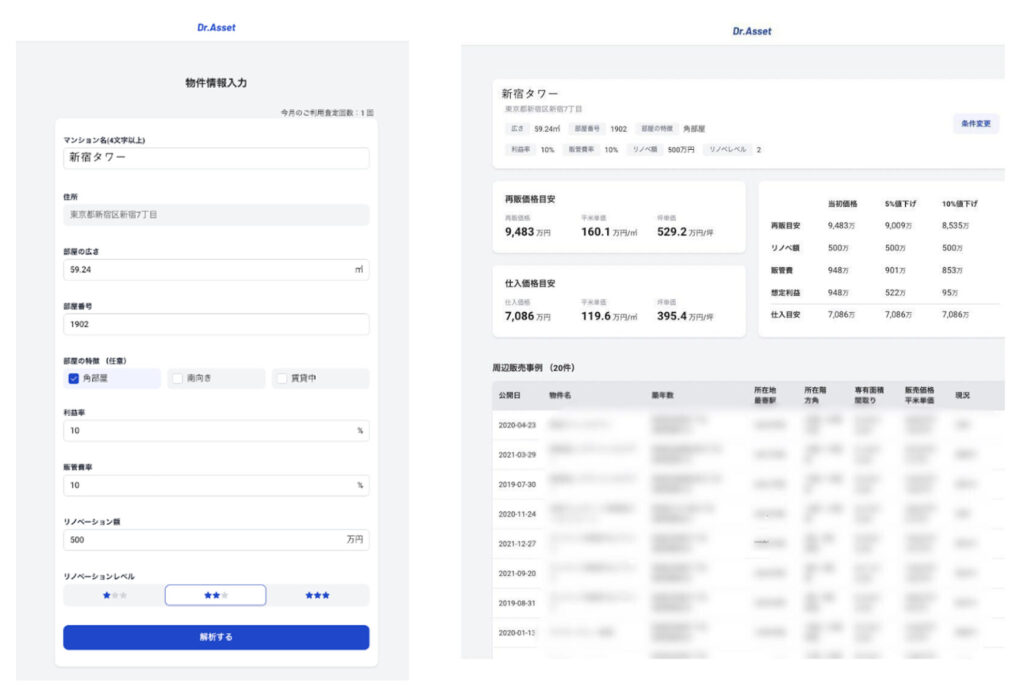Click the 物件名 column header

560,395
